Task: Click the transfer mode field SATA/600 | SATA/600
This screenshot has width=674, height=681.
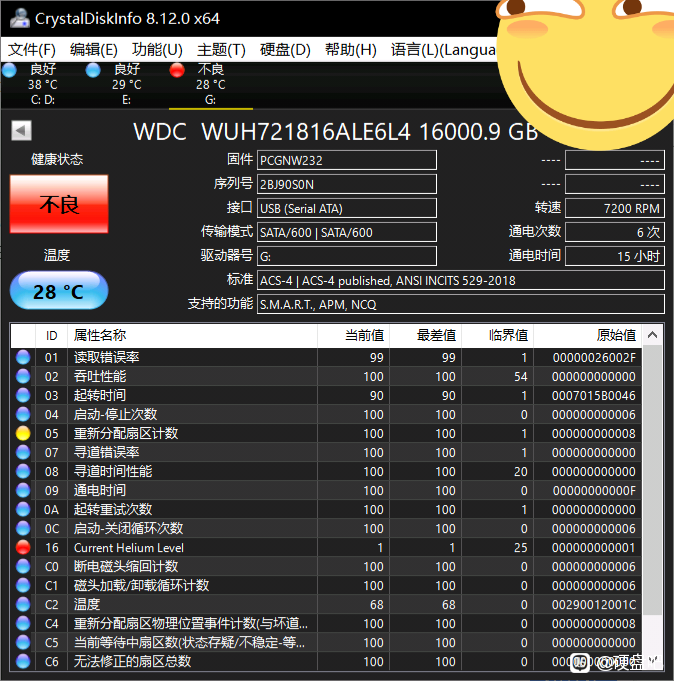Action: click(347, 232)
